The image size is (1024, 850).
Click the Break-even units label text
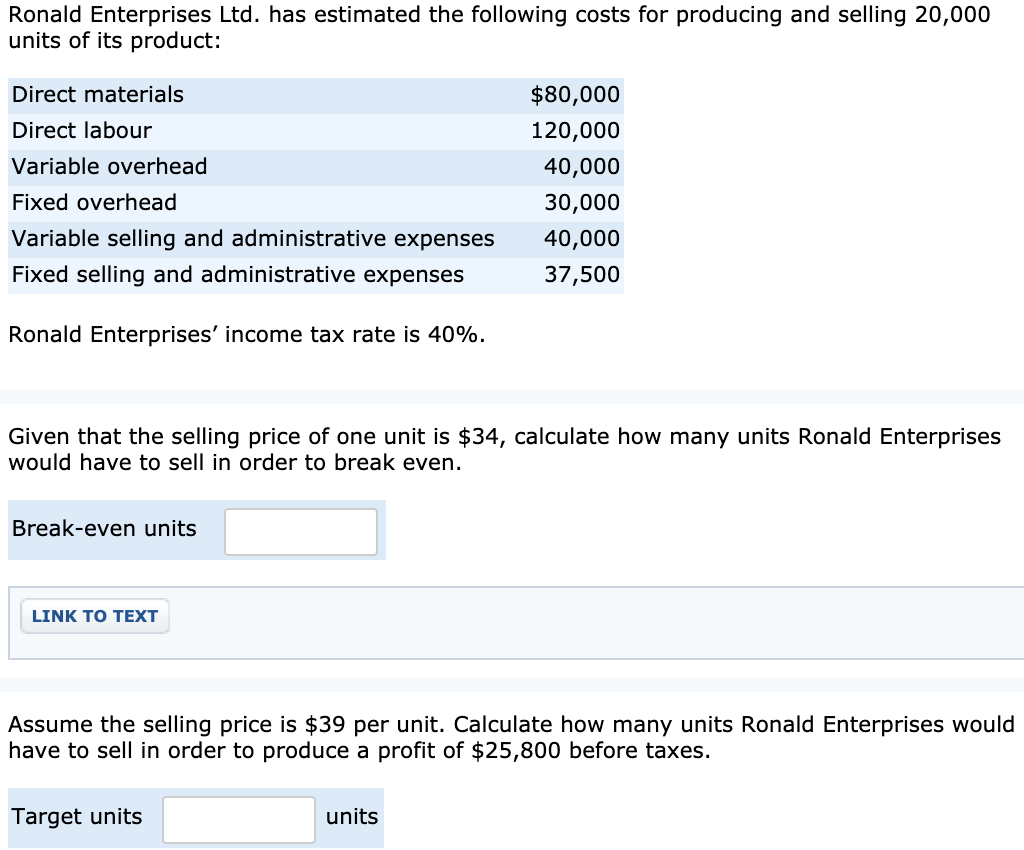click(x=104, y=528)
